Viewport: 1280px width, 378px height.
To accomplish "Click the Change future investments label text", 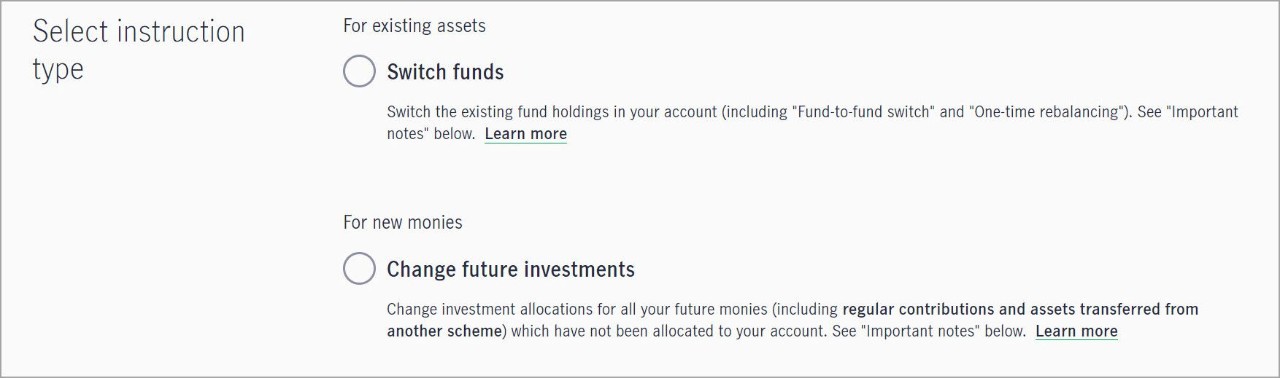I will [x=511, y=269].
